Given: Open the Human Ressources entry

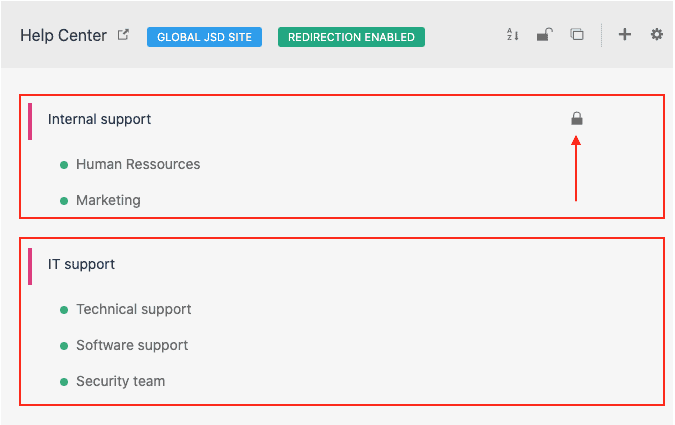Looking at the screenshot, I should tap(138, 164).
